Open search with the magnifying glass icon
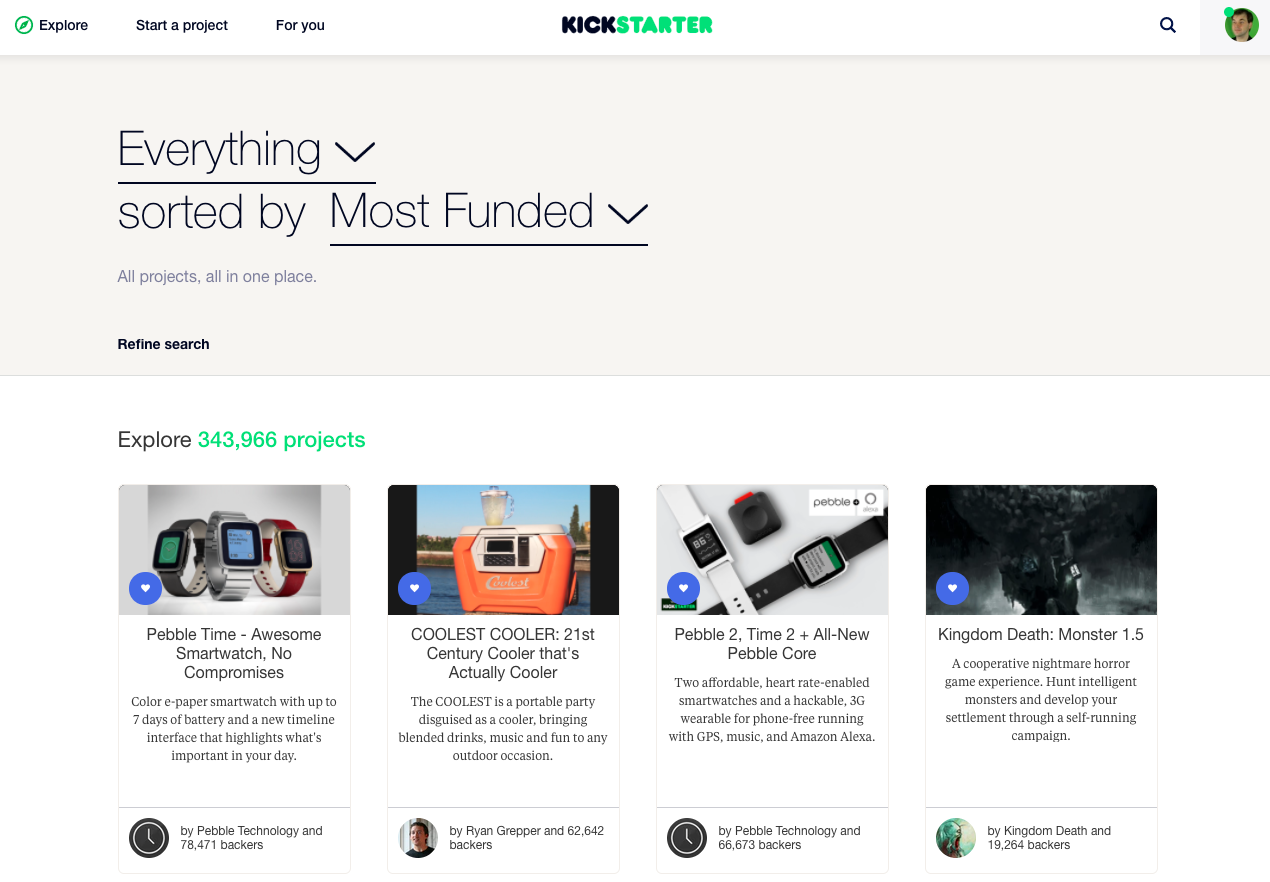This screenshot has width=1270, height=882. click(1168, 25)
